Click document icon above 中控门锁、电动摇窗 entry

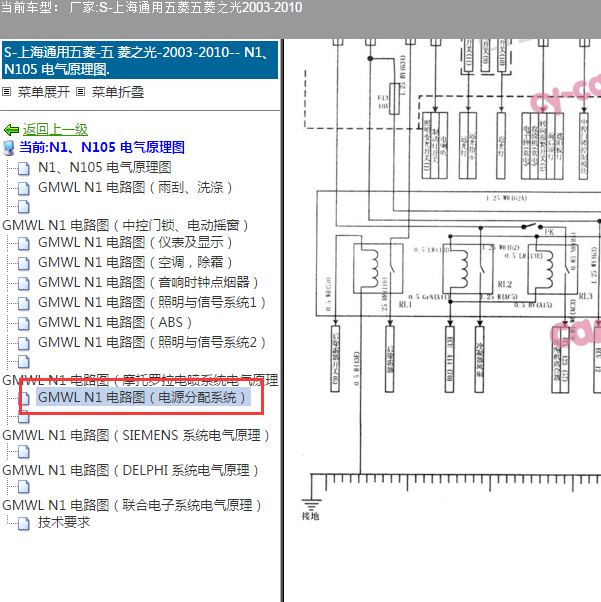tap(24, 207)
